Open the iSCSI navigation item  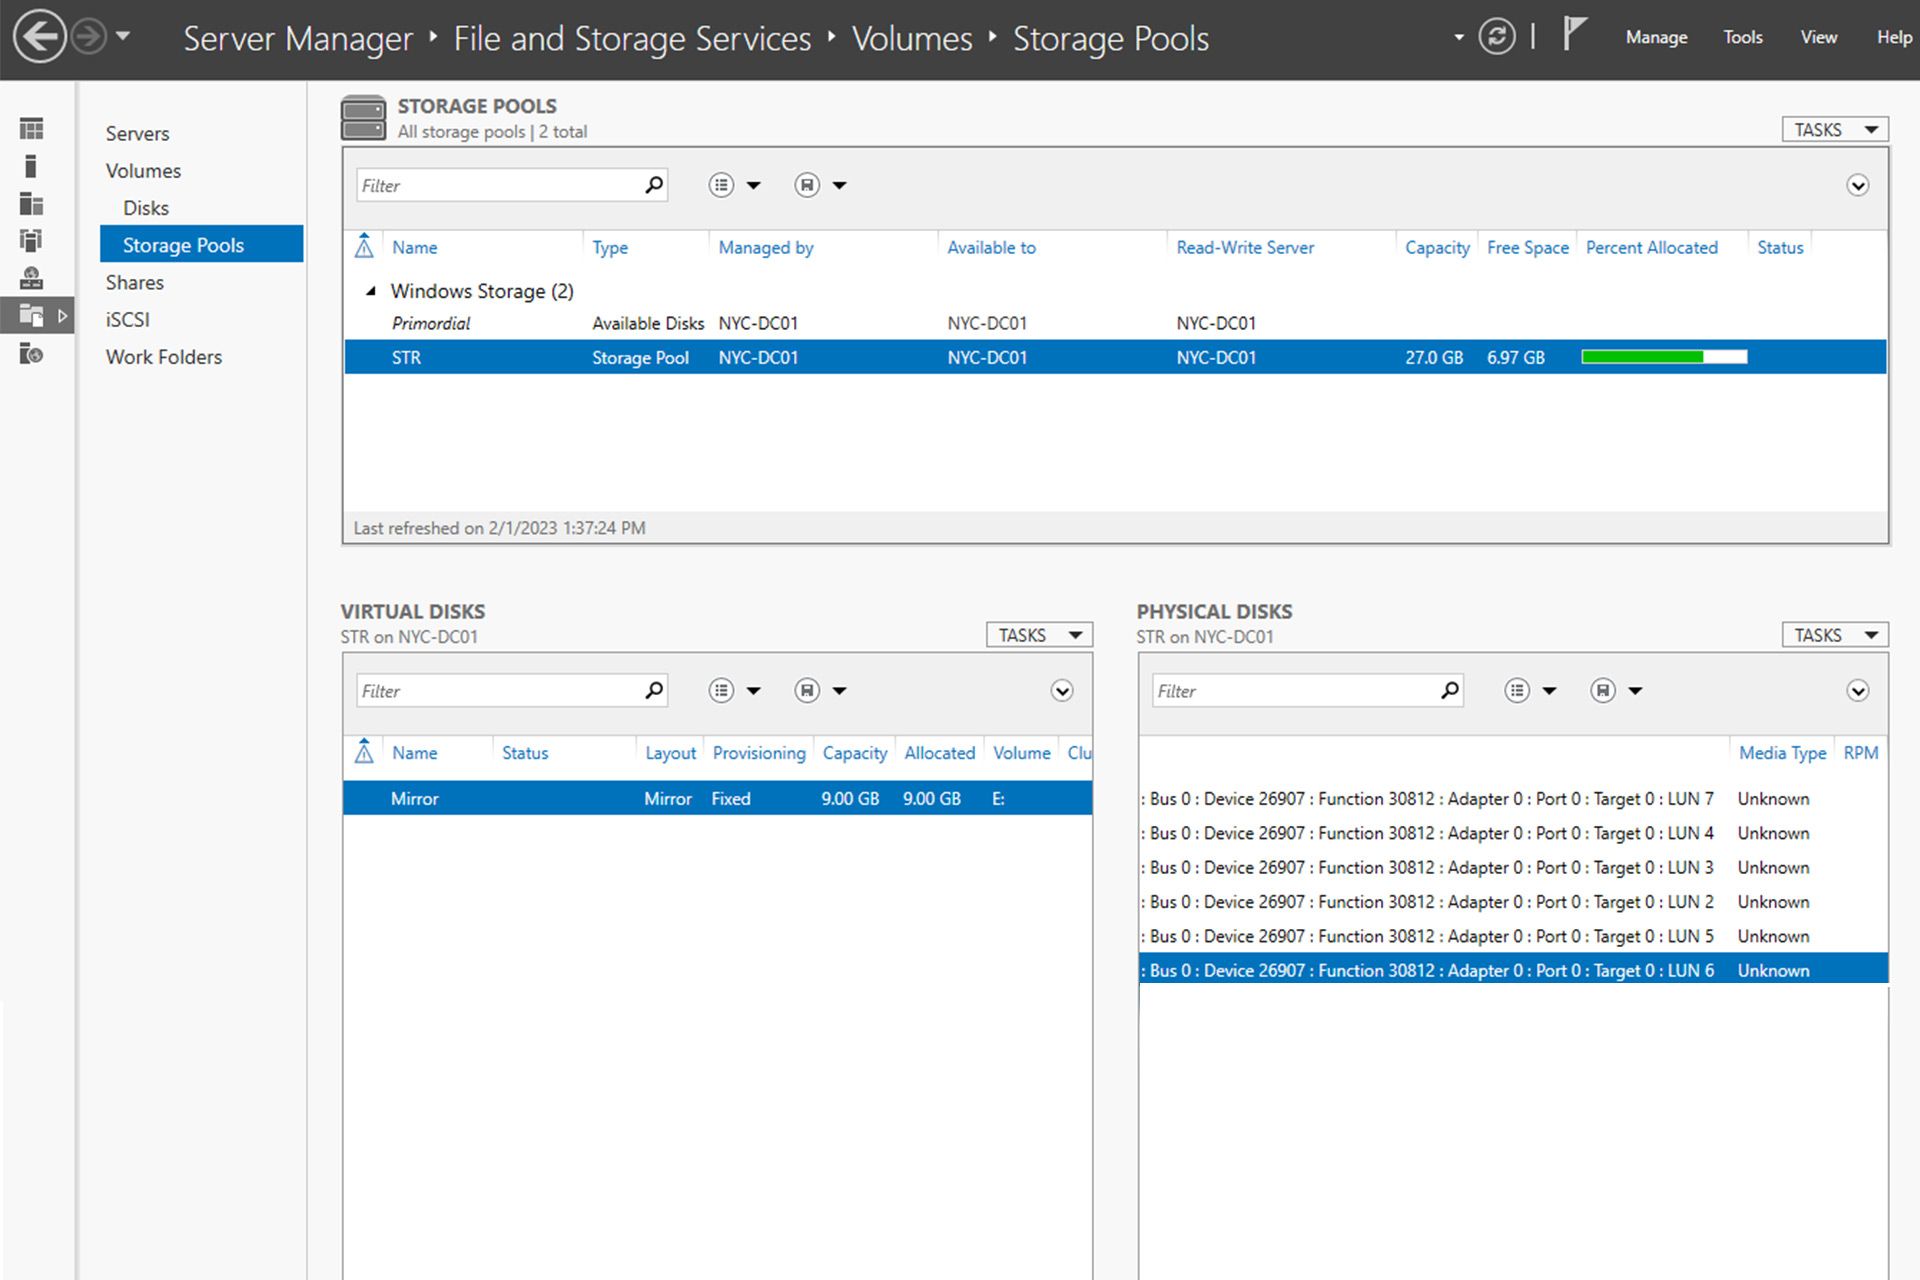[128, 320]
